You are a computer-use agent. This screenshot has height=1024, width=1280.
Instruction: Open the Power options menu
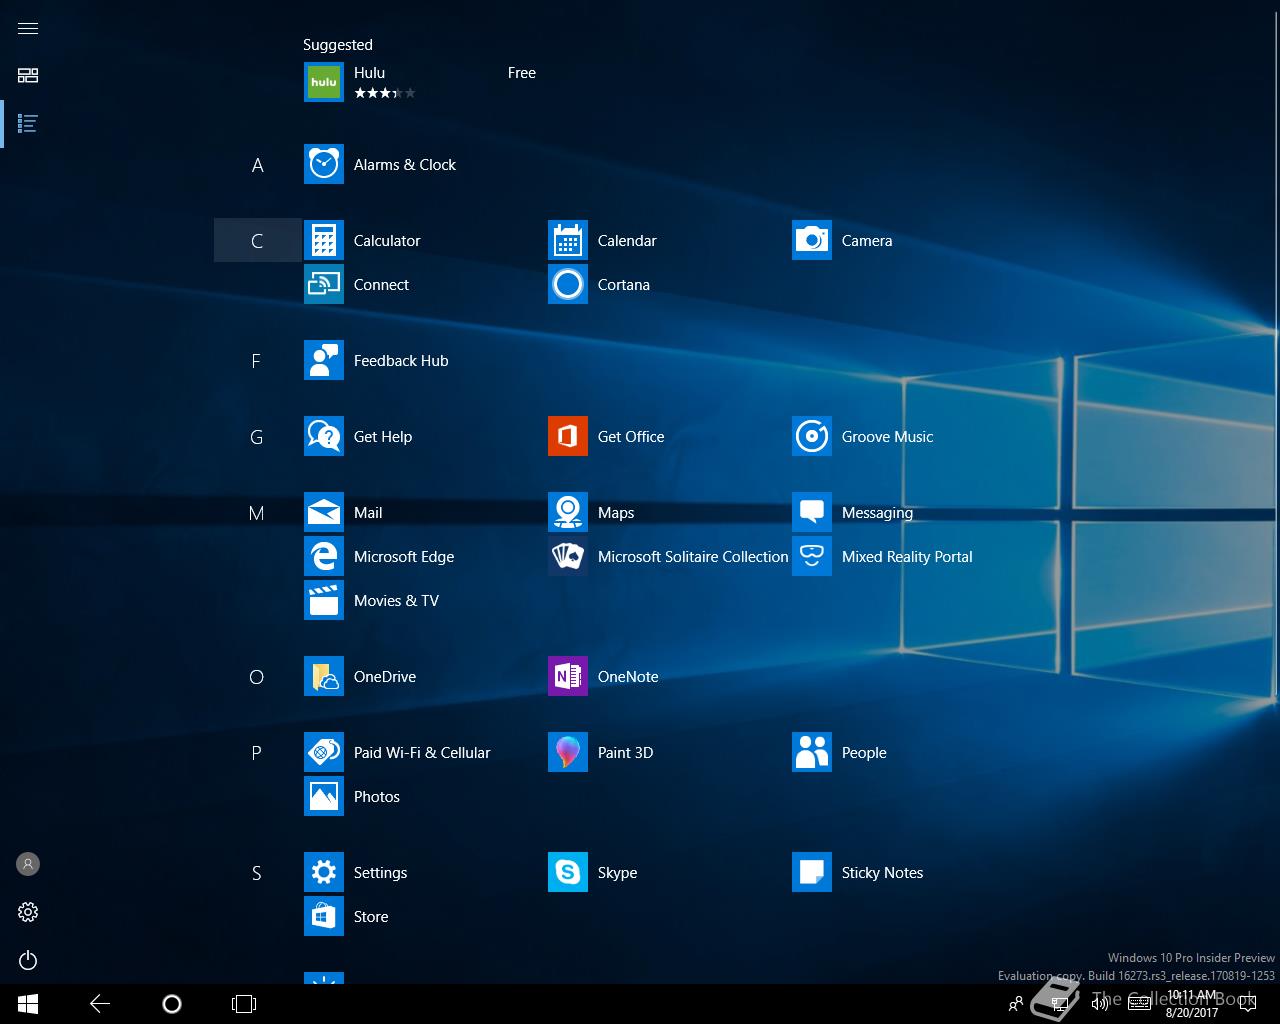pos(28,960)
